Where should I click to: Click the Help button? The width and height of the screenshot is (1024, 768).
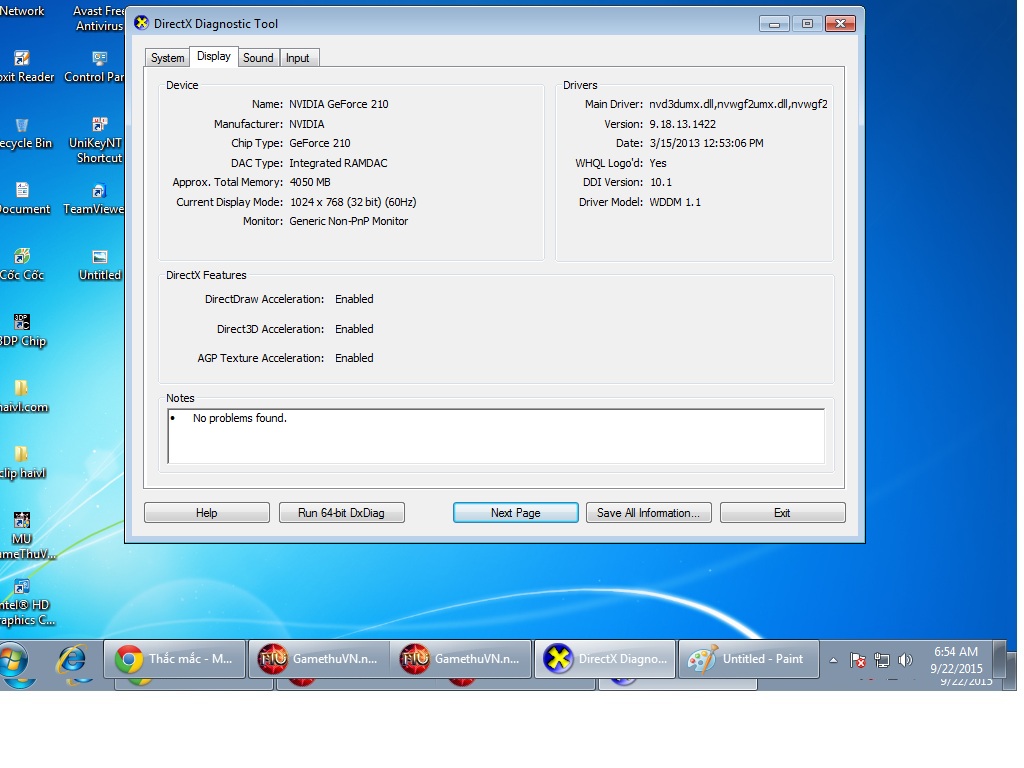point(206,513)
